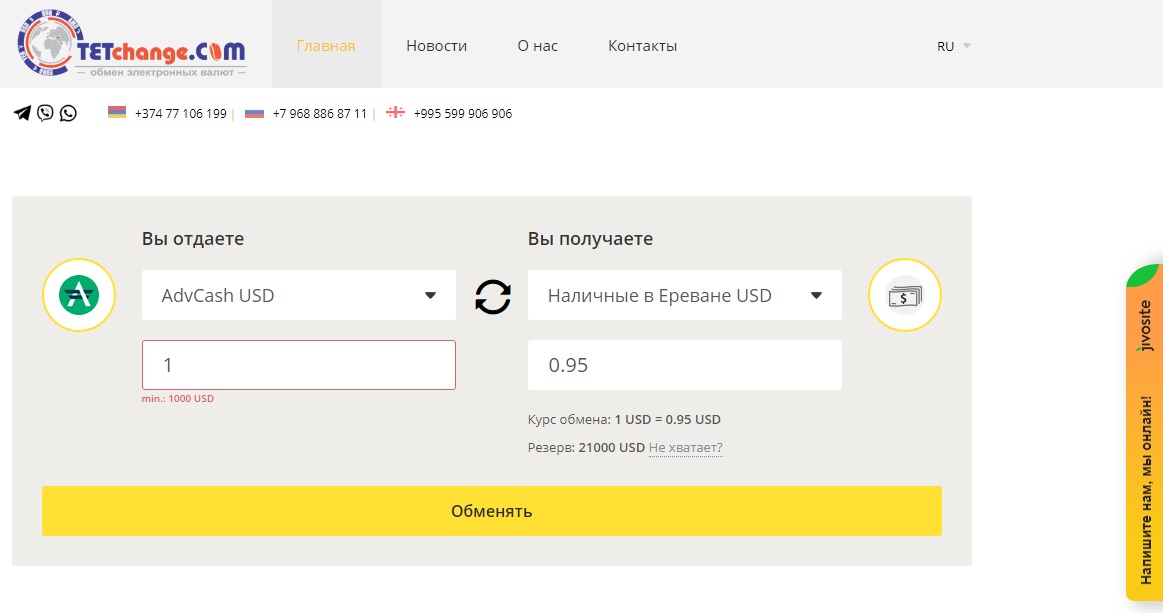Open WhatsApp chat icon
The image size is (1163, 613).
[x=68, y=113]
